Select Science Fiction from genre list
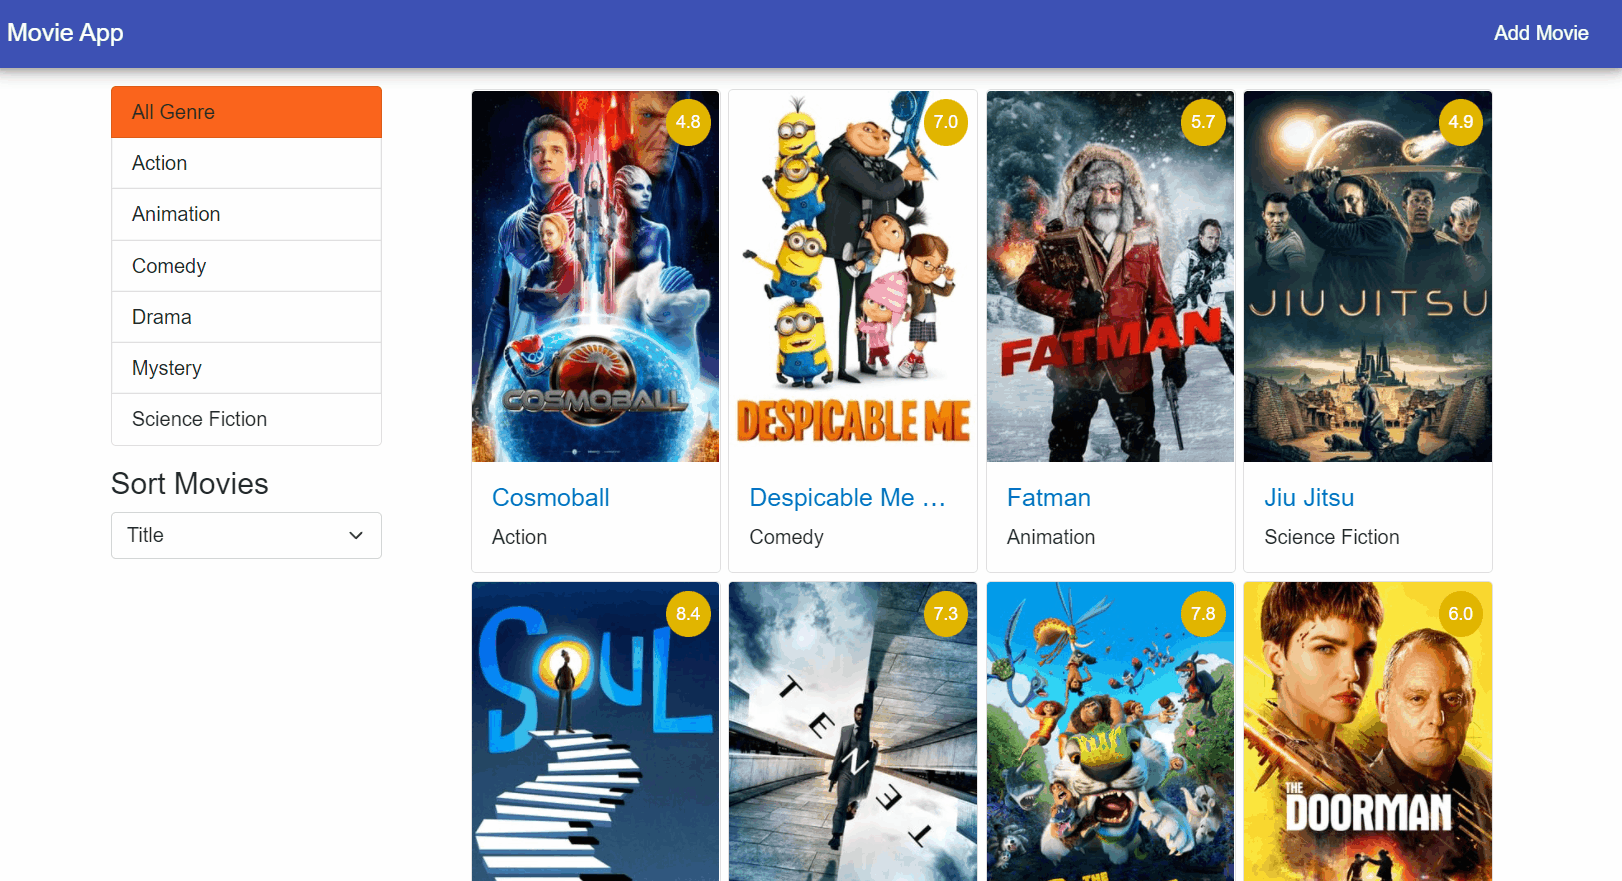This screenshot has width=1622, height=881. tap(246, 419)
